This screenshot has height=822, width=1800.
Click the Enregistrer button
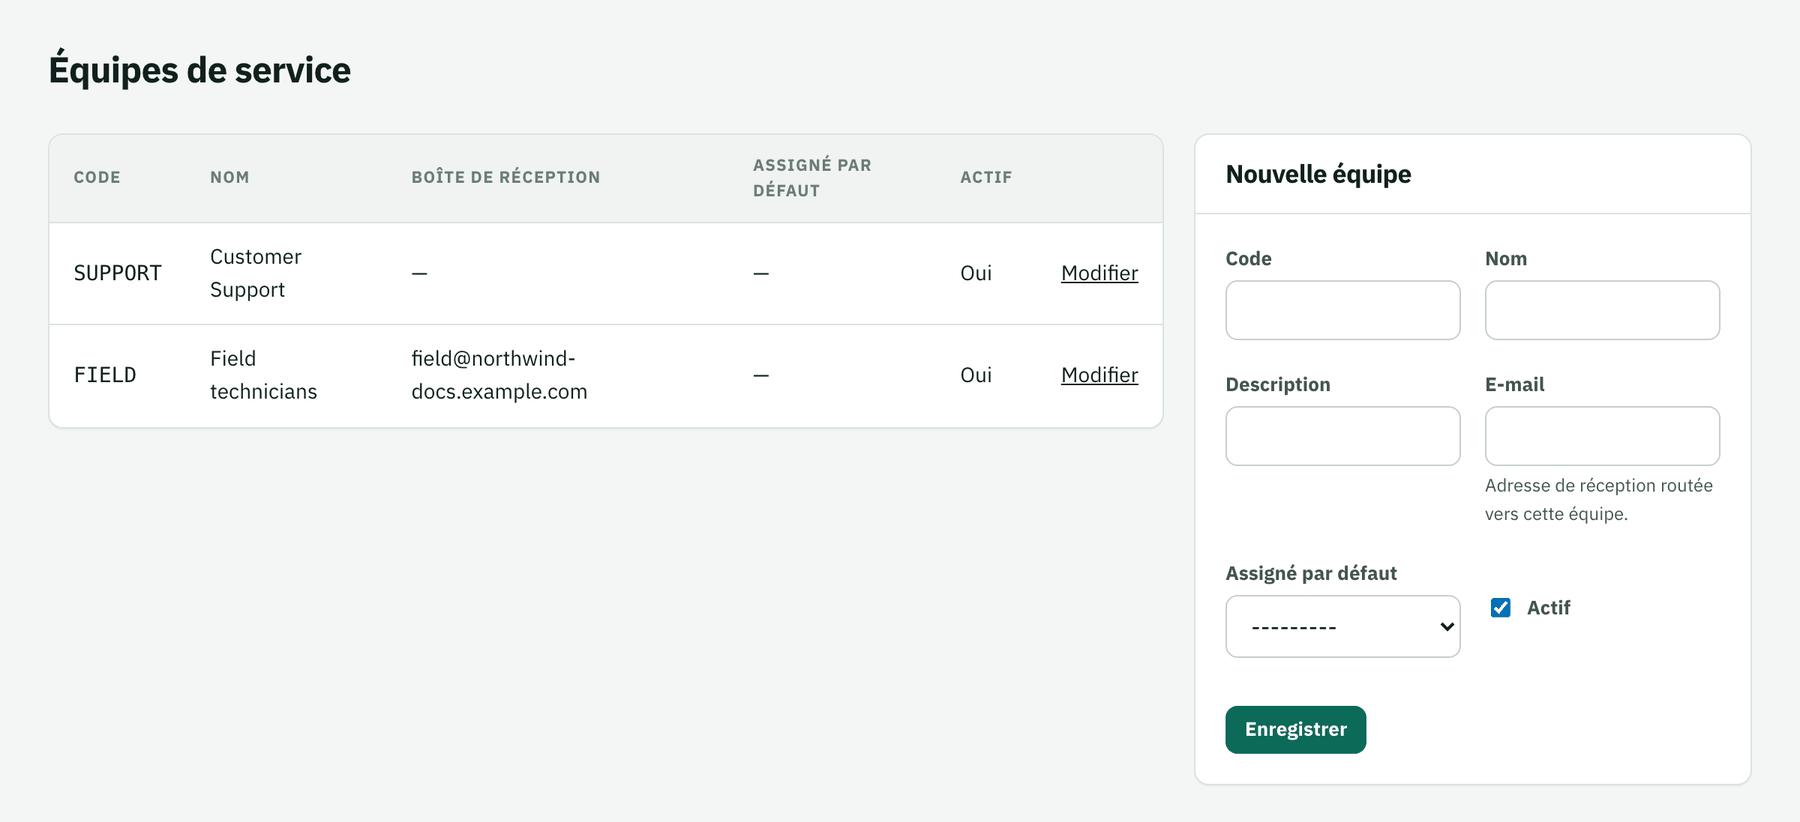point(1295,729)
